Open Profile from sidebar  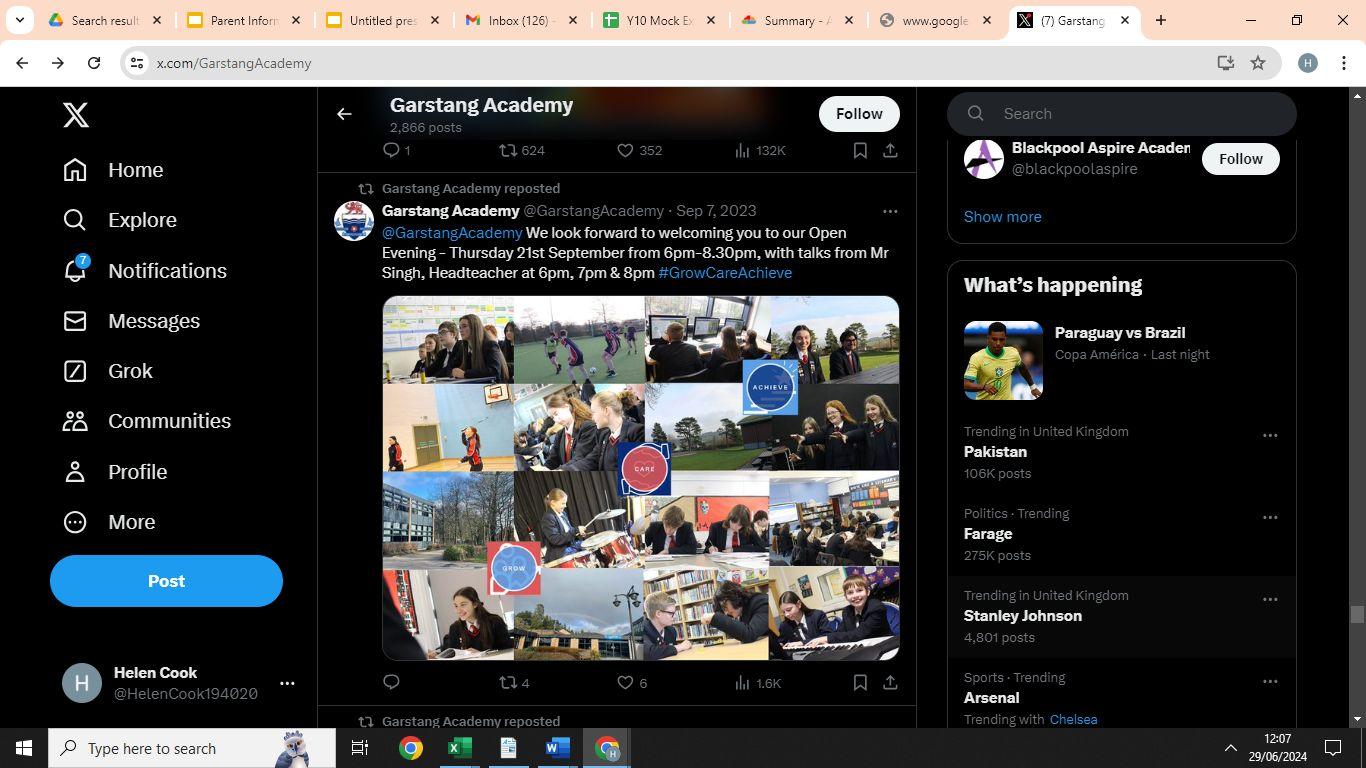pos(115,472)
